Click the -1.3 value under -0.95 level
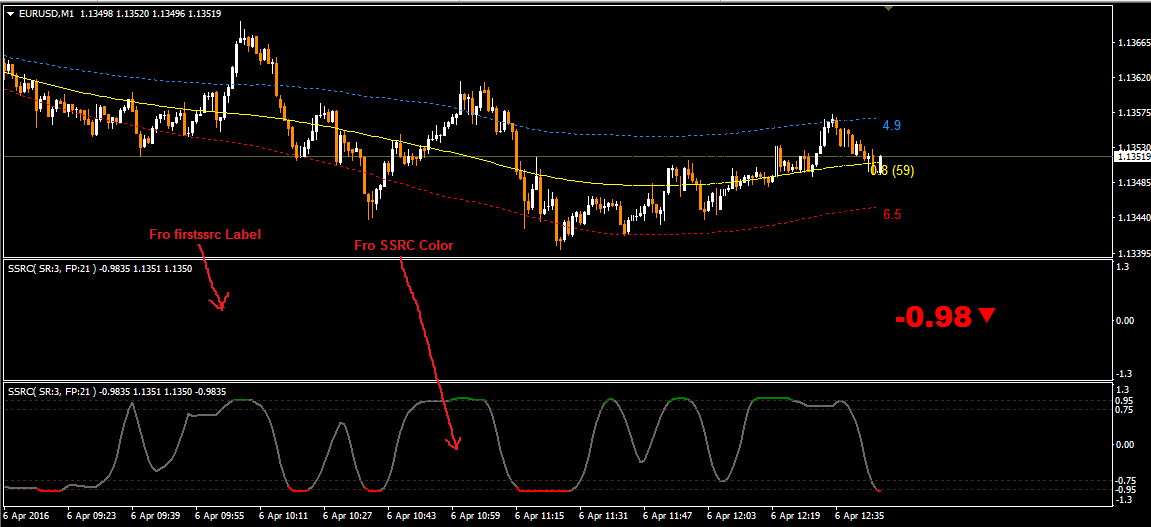The width and height of the screenshot is (1151, 527). click(x=1123, y=500)
